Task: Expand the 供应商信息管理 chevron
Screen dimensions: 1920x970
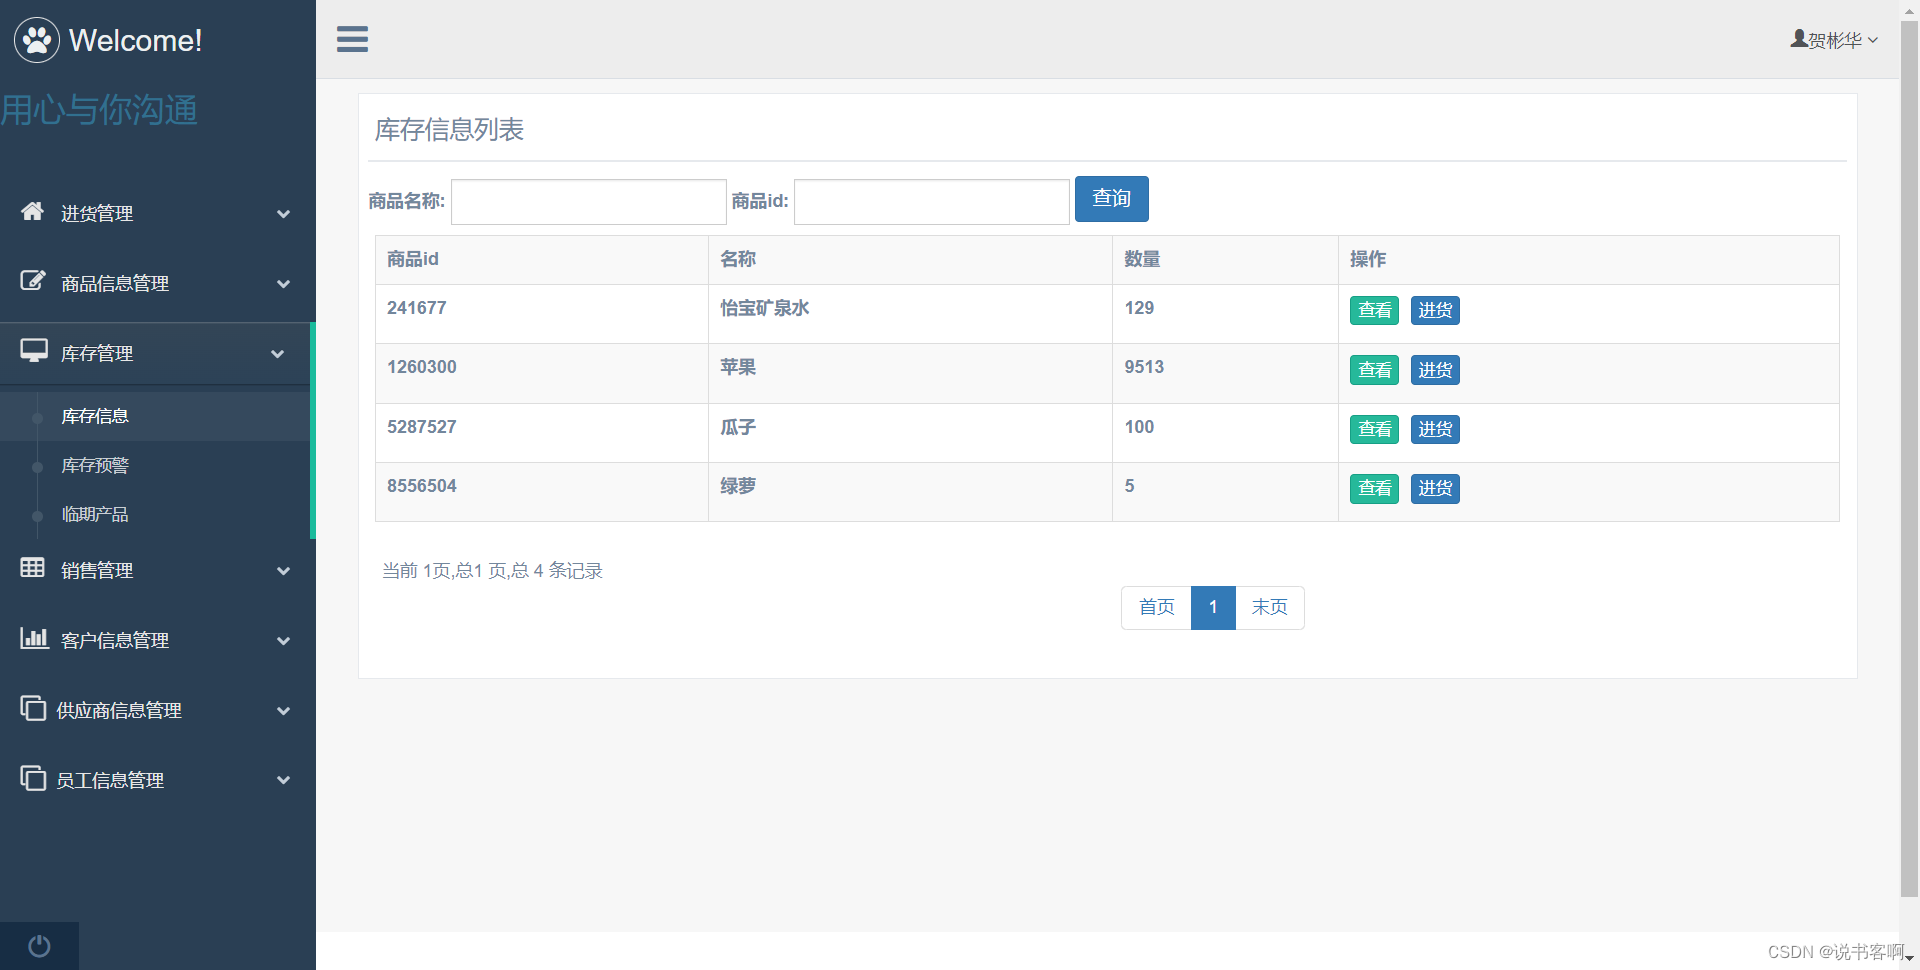Action: tap(284, 711)
